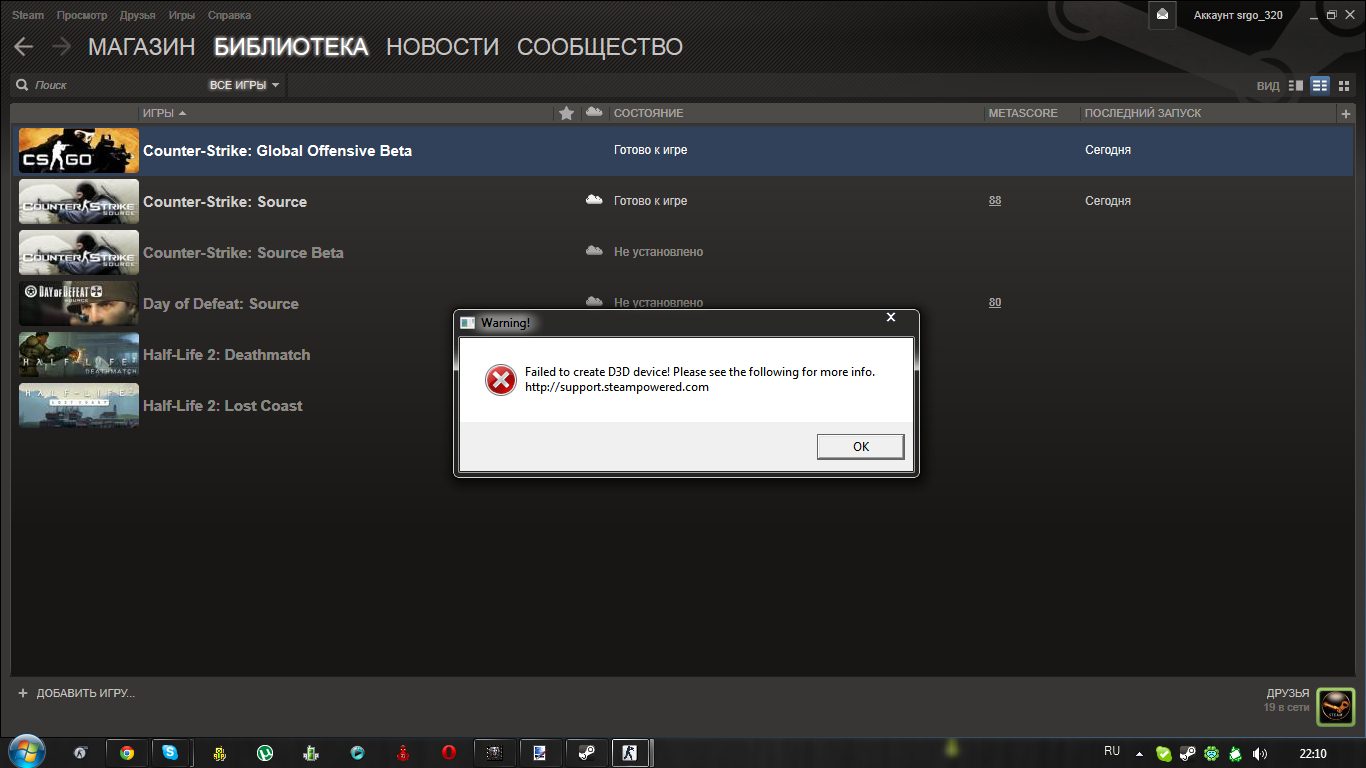Select the Day of Defeat: Source title
The image size is (1366, 768).
(221, 304)
